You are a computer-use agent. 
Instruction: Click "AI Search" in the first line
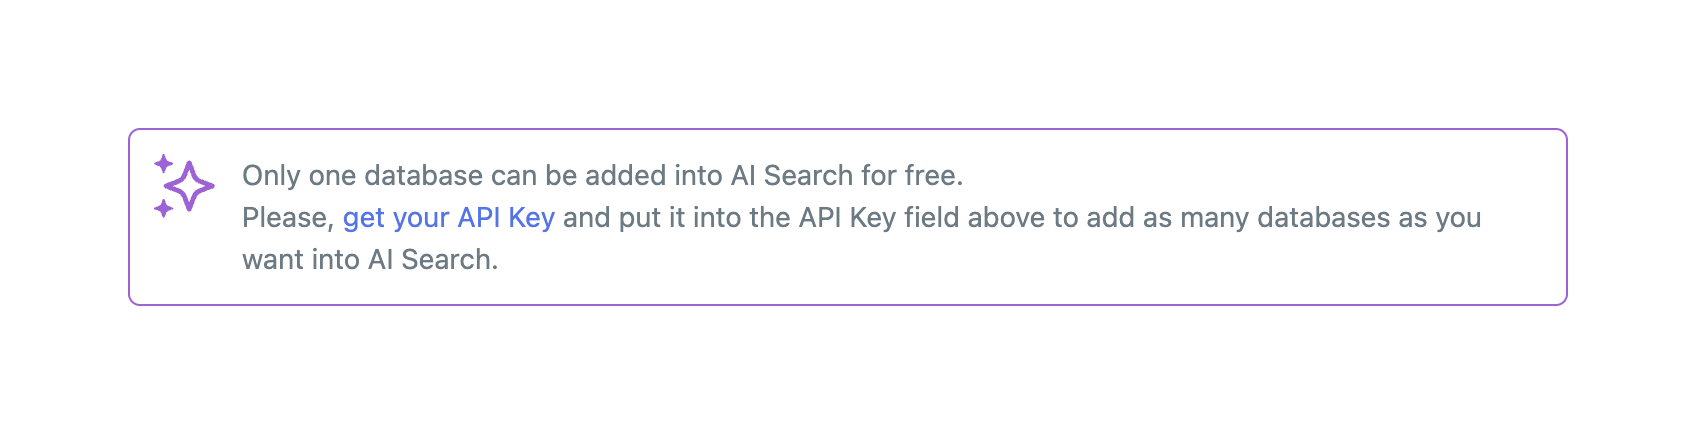click(x=792, y=176)
